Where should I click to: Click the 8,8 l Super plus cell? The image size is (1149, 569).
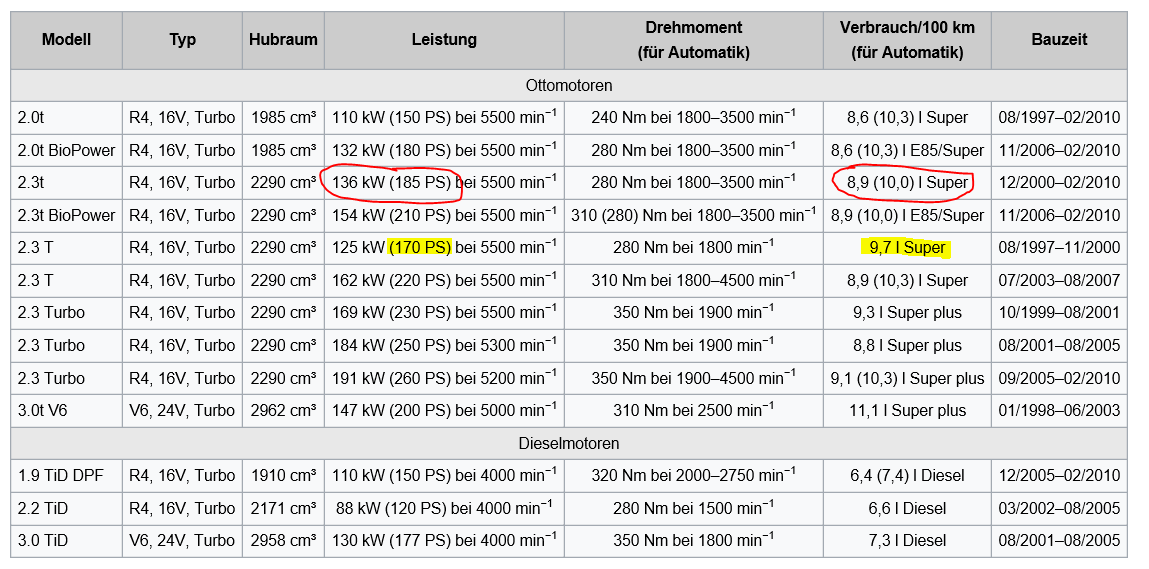(x=907, y=345)
